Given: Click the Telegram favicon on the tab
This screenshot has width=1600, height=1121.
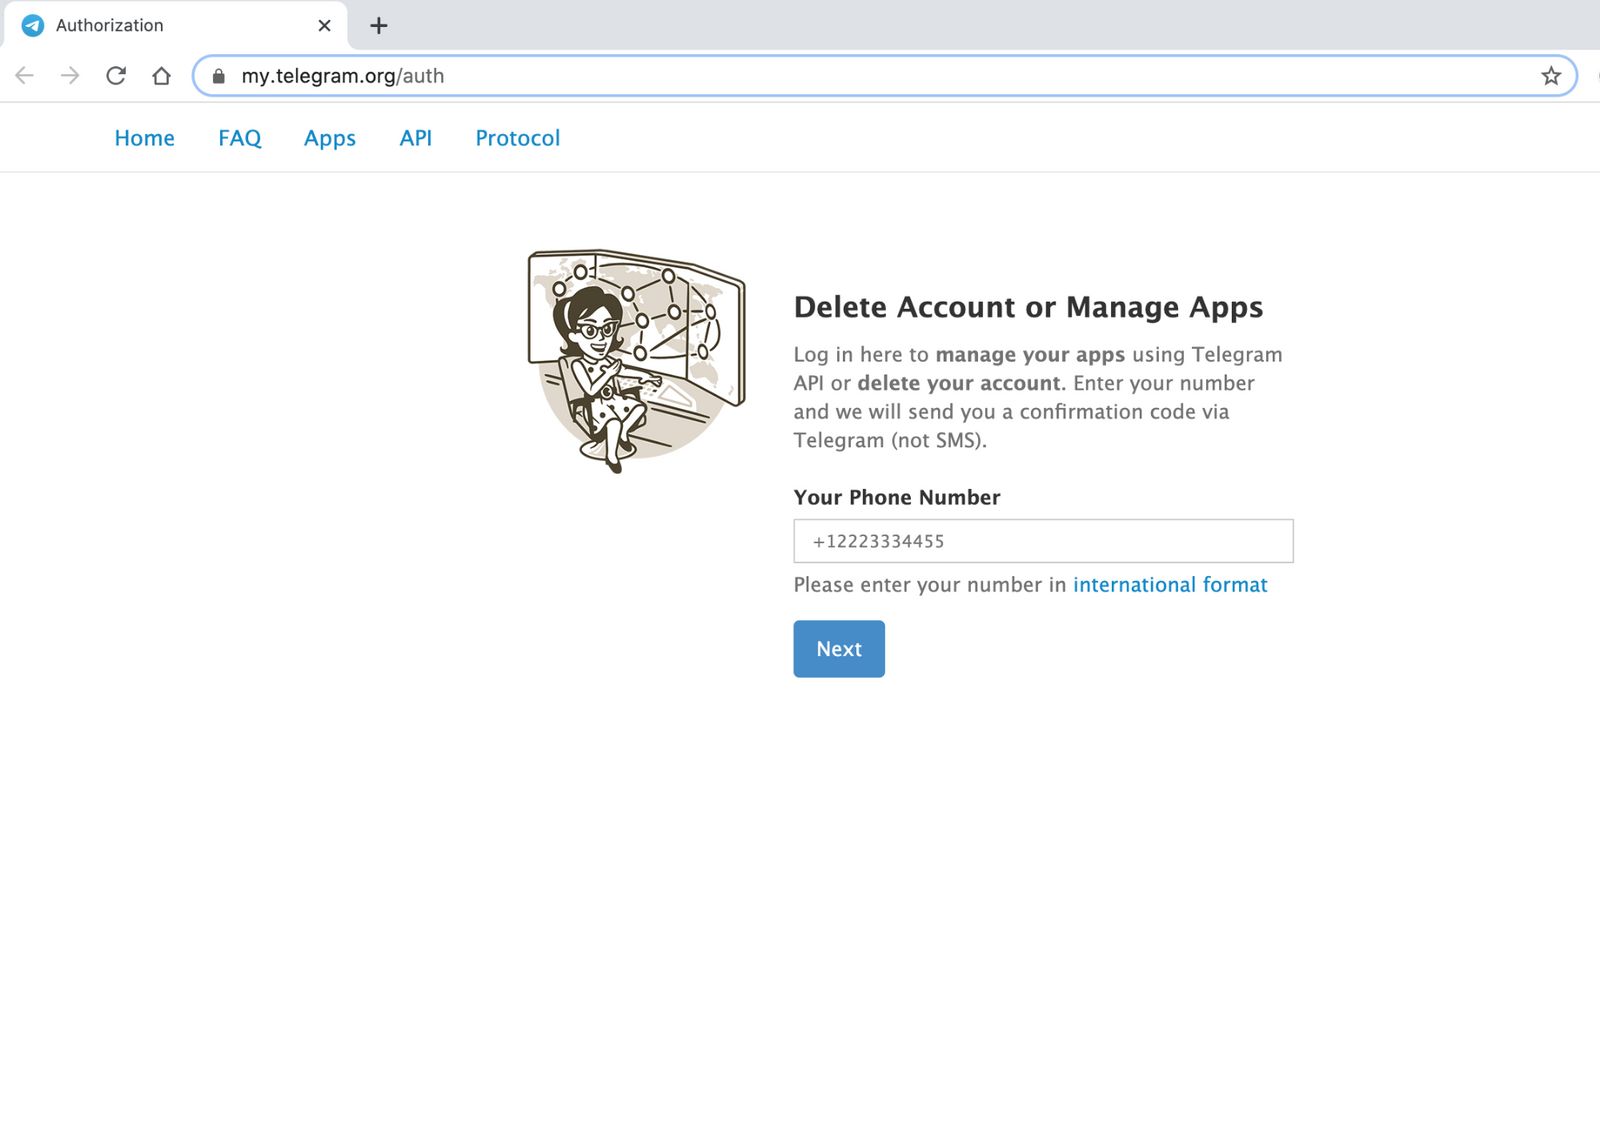Looking at the screenshot, I should [x=33, y=26].
